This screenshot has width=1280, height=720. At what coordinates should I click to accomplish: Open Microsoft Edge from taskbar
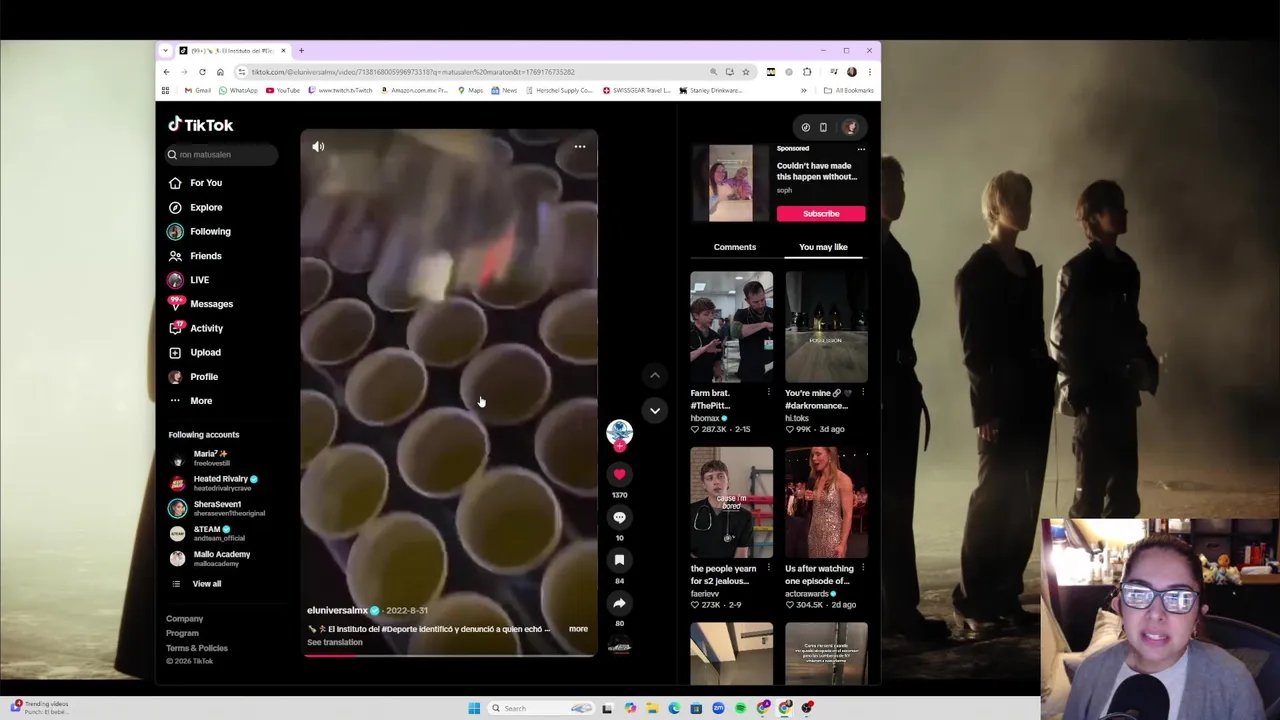674,708
